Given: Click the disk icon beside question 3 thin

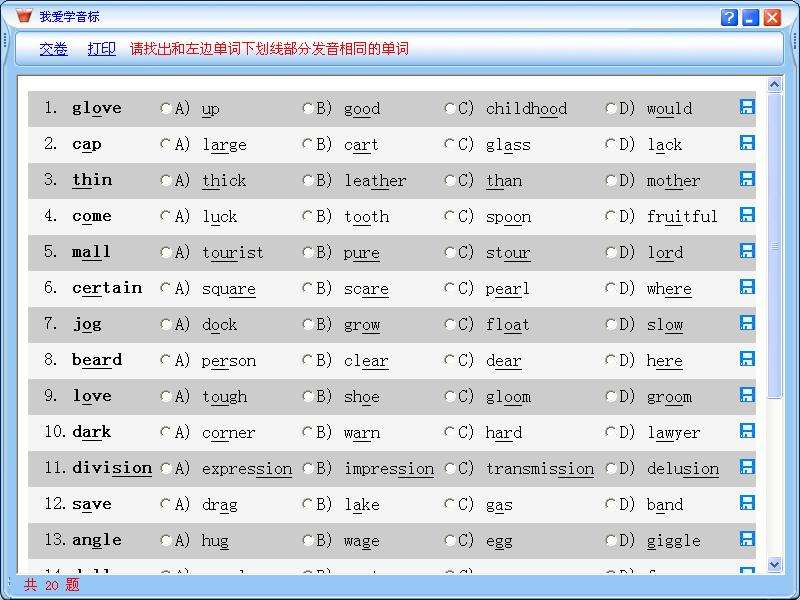Looking at the screenshot, I should pos(746,179).
